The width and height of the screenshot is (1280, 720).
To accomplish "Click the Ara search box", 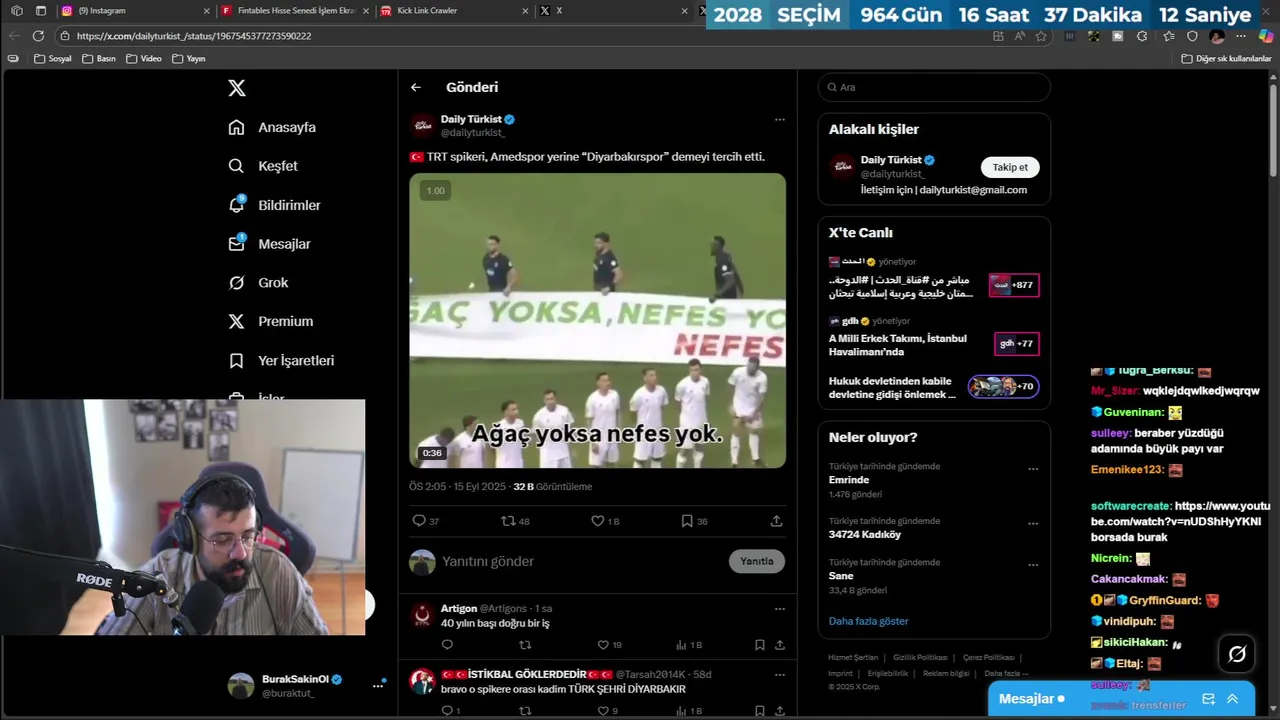I will (934, 87).
